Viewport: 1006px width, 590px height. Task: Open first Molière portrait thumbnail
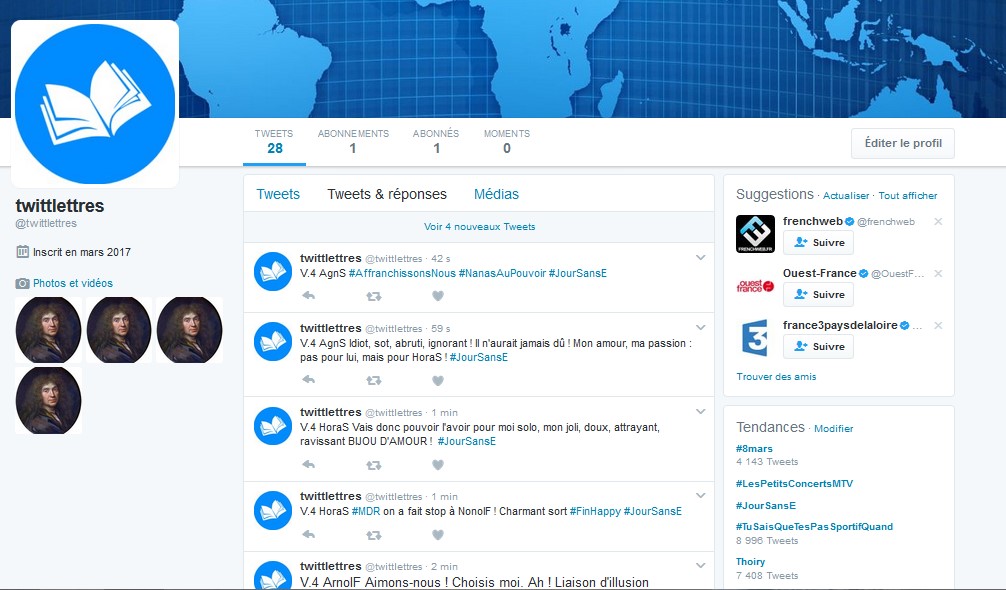pos(49,329)
